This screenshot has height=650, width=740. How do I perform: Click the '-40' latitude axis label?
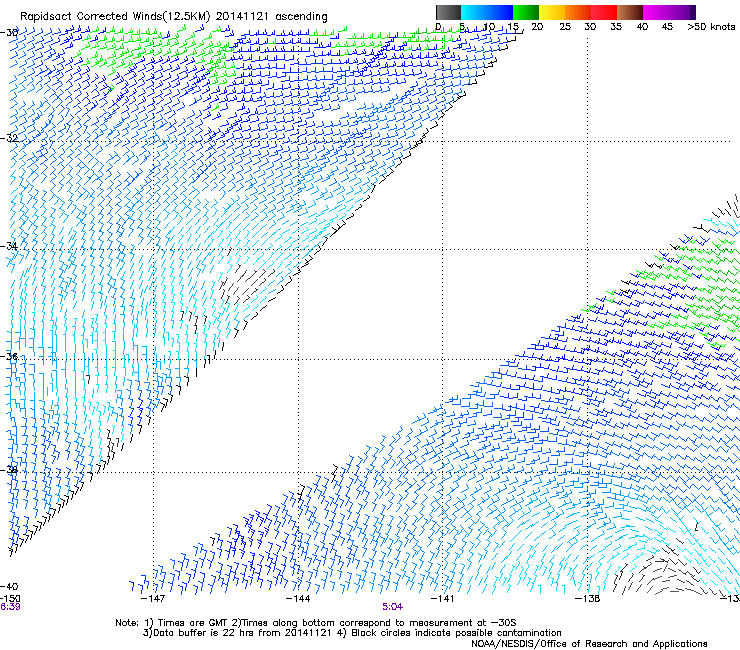click(9, 587)
